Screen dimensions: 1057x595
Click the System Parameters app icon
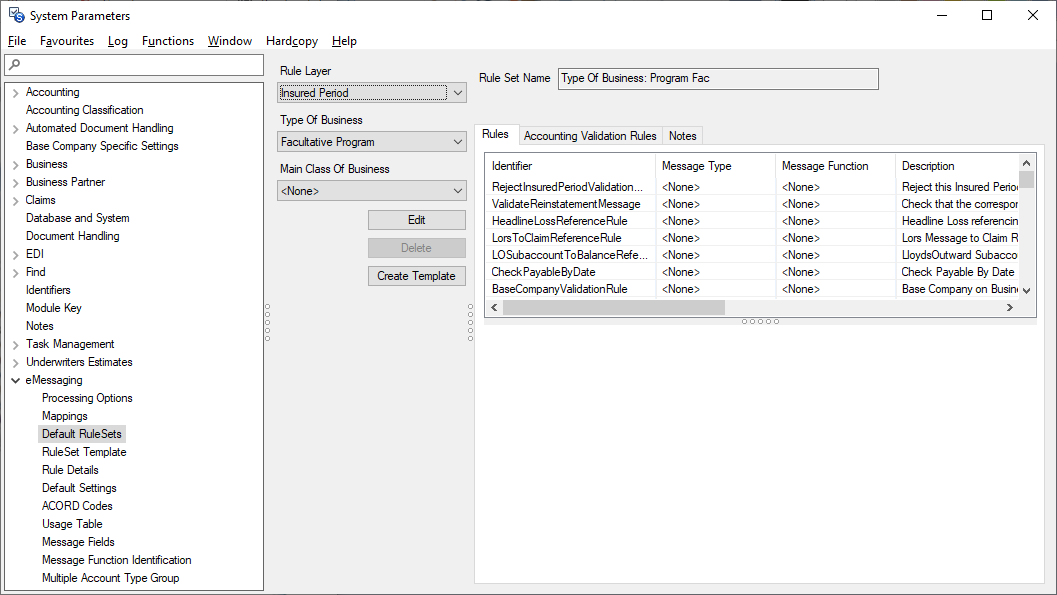(16, 15)
